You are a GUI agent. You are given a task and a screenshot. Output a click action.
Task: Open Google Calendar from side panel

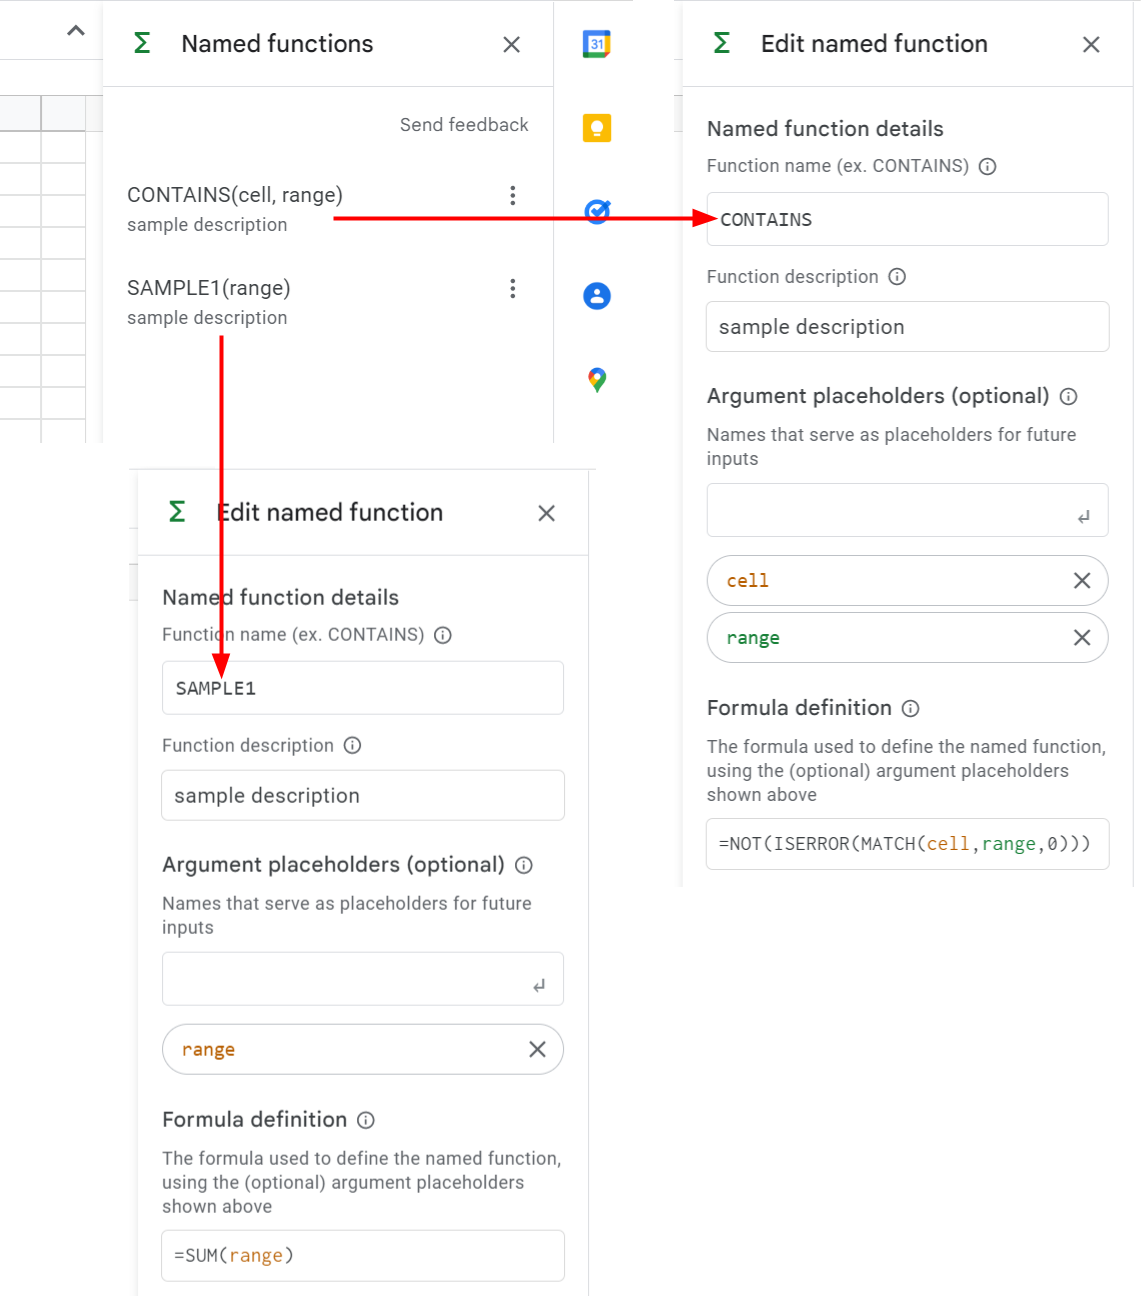[597, 44]
